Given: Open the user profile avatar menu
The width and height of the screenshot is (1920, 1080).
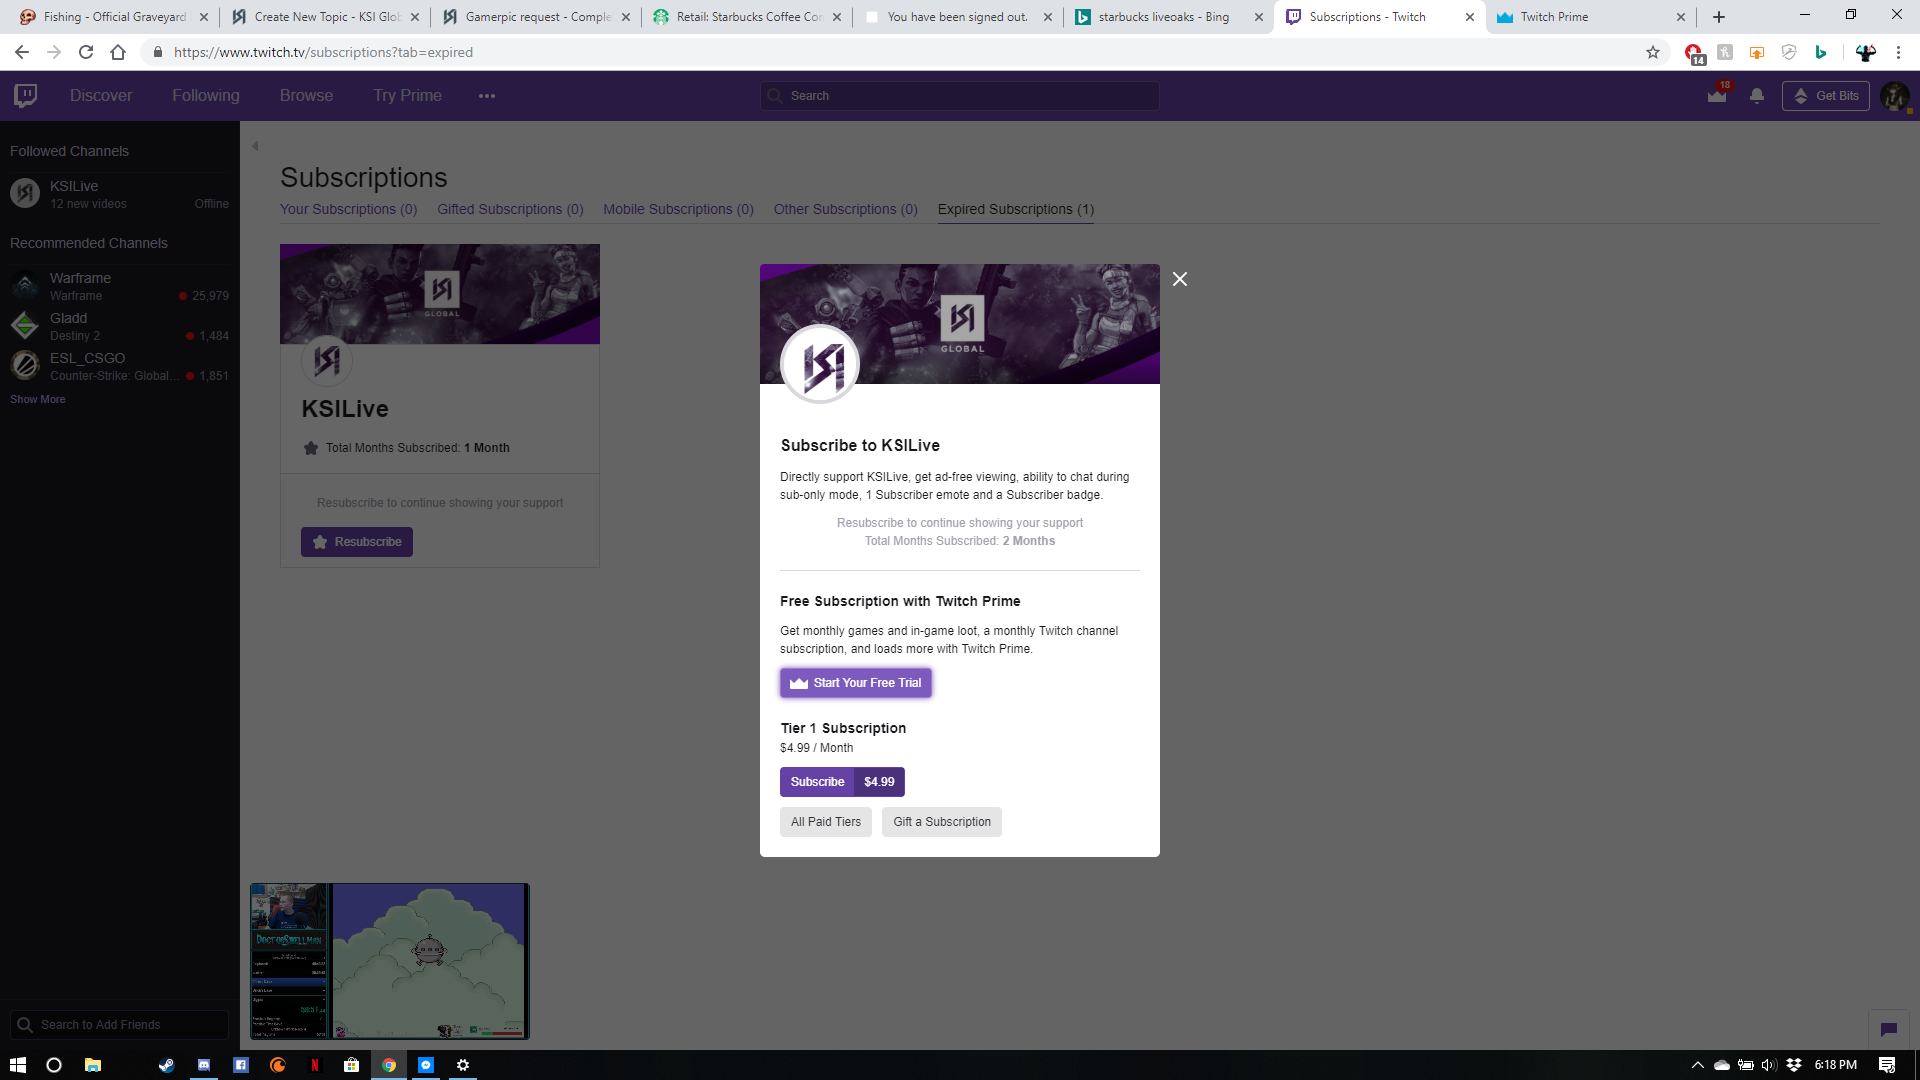Looking at the screenshot, I should [x=1894, y=96].
